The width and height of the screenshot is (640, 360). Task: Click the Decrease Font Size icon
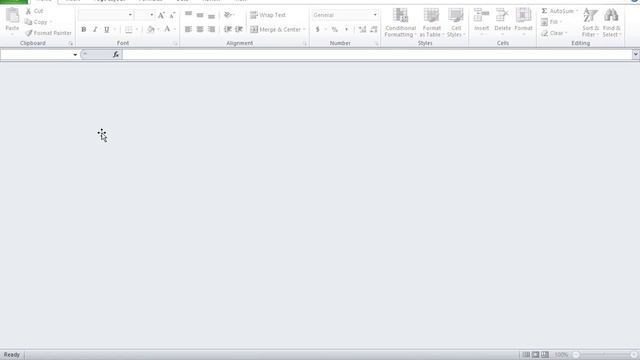pos(172,15)
